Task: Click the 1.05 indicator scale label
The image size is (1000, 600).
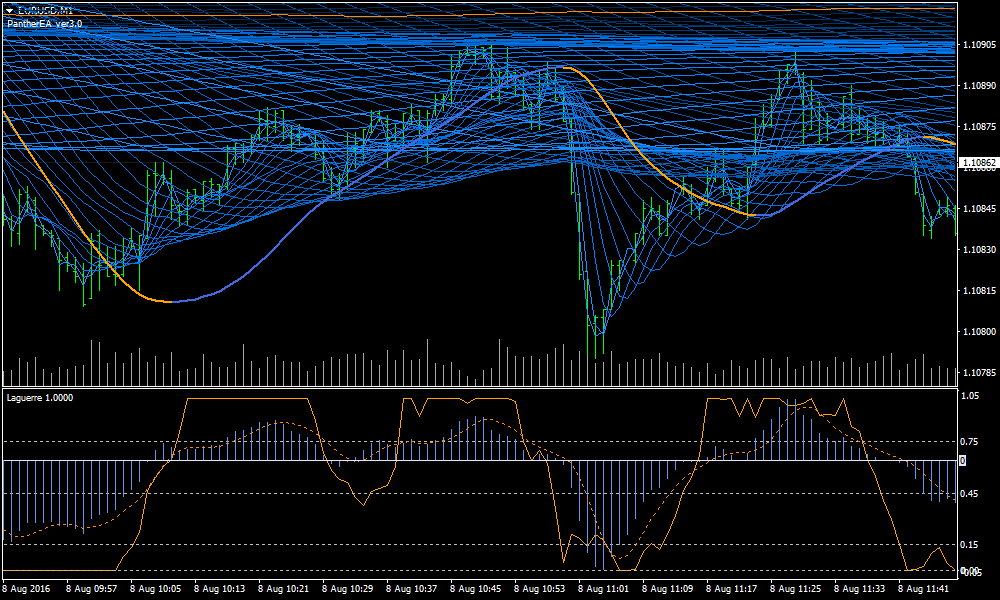Action: coord(969,396)
